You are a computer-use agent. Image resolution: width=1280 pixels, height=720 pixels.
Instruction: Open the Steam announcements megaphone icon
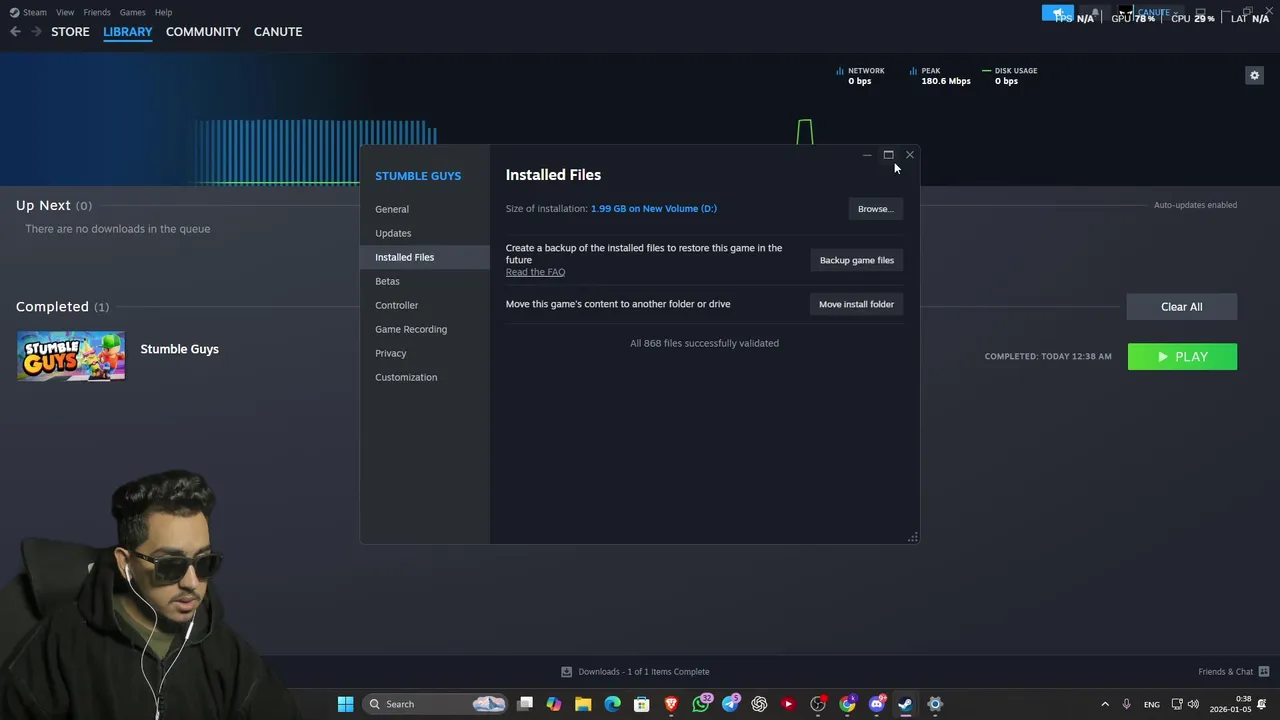pos(1058,13)
